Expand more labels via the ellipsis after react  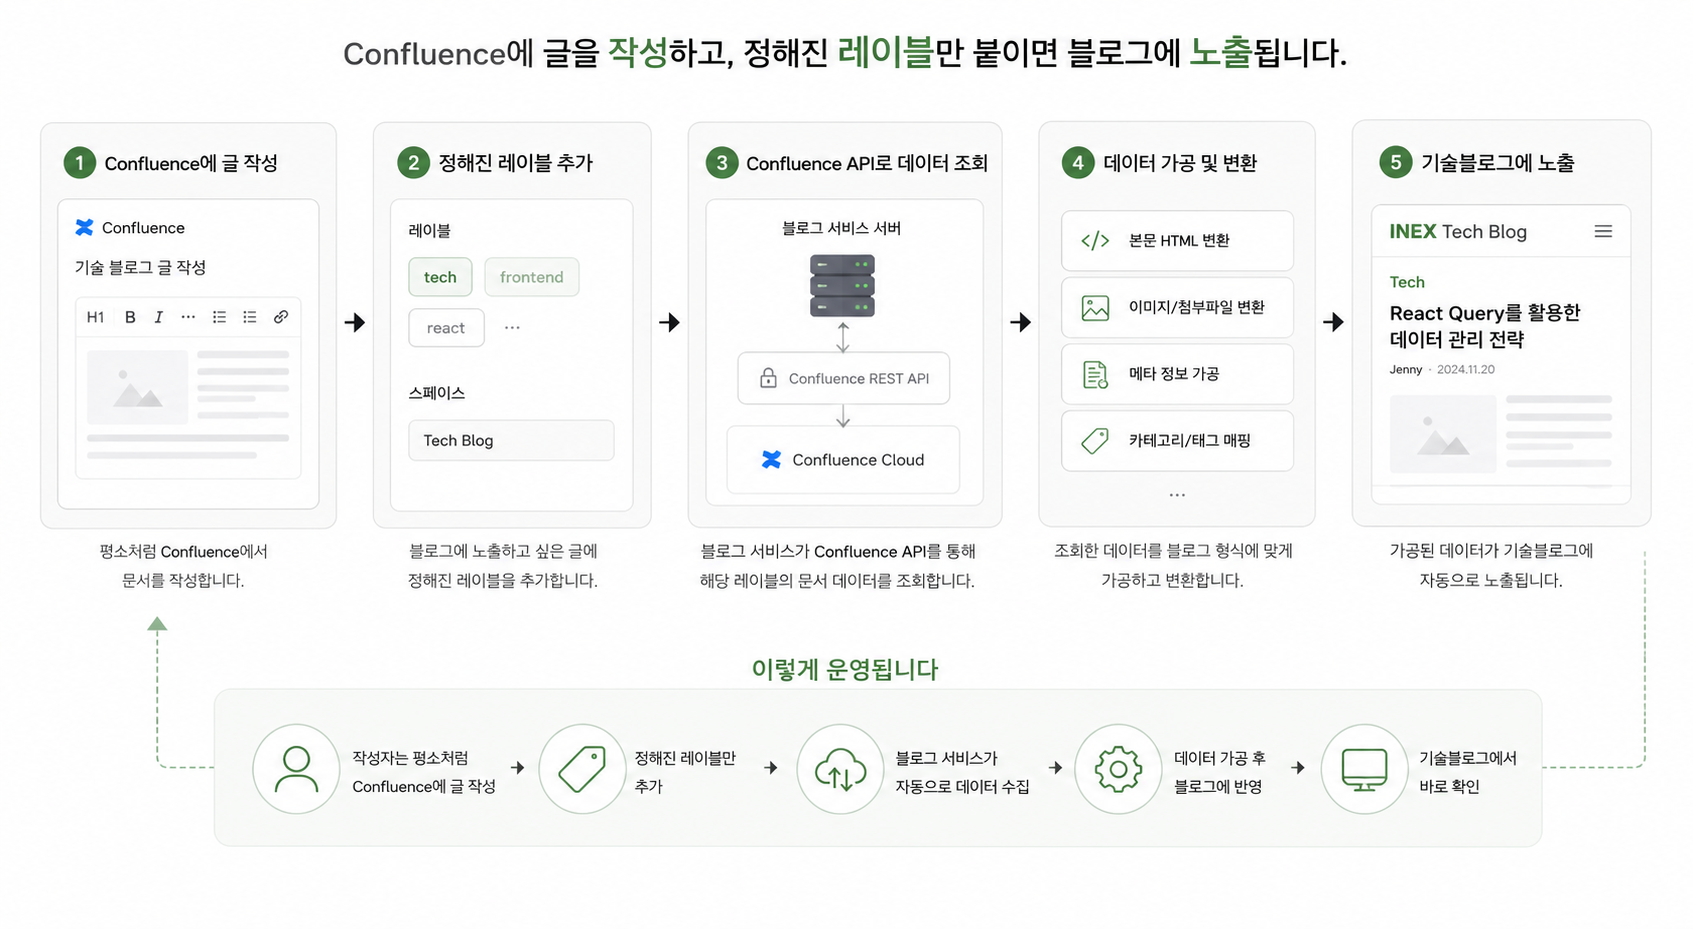pos(512,328)
